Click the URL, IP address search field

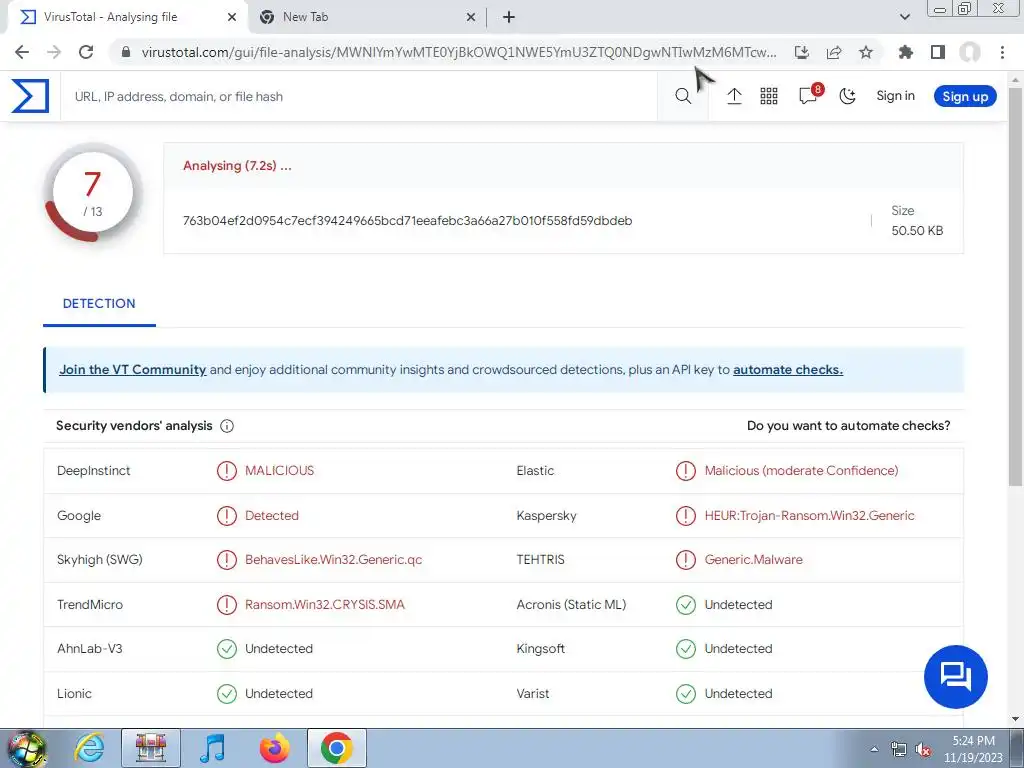click(359, 96)
